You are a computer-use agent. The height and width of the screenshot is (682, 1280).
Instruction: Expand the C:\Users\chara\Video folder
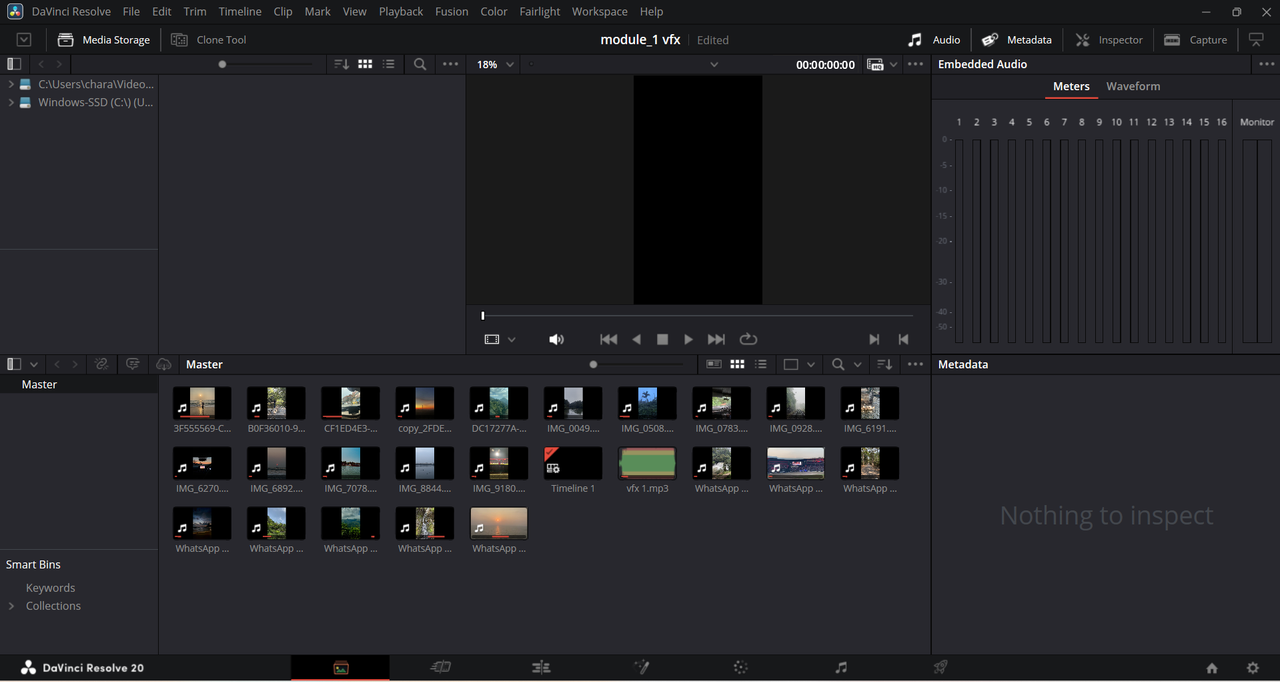11,84
